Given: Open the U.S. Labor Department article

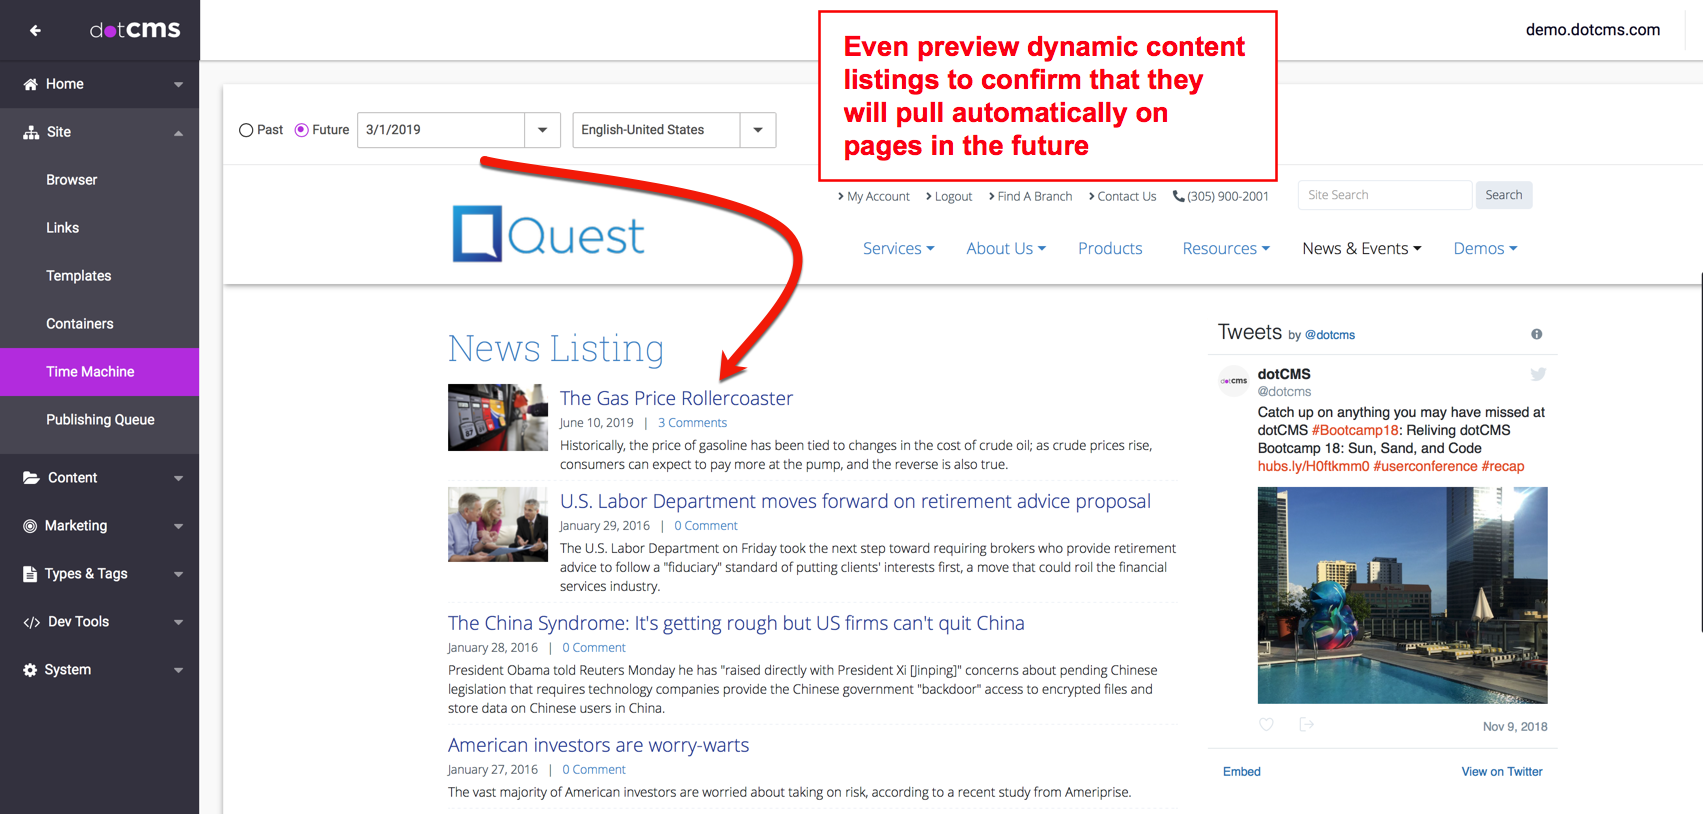Looking at the screenshot, I should click(x=855, y=501).
